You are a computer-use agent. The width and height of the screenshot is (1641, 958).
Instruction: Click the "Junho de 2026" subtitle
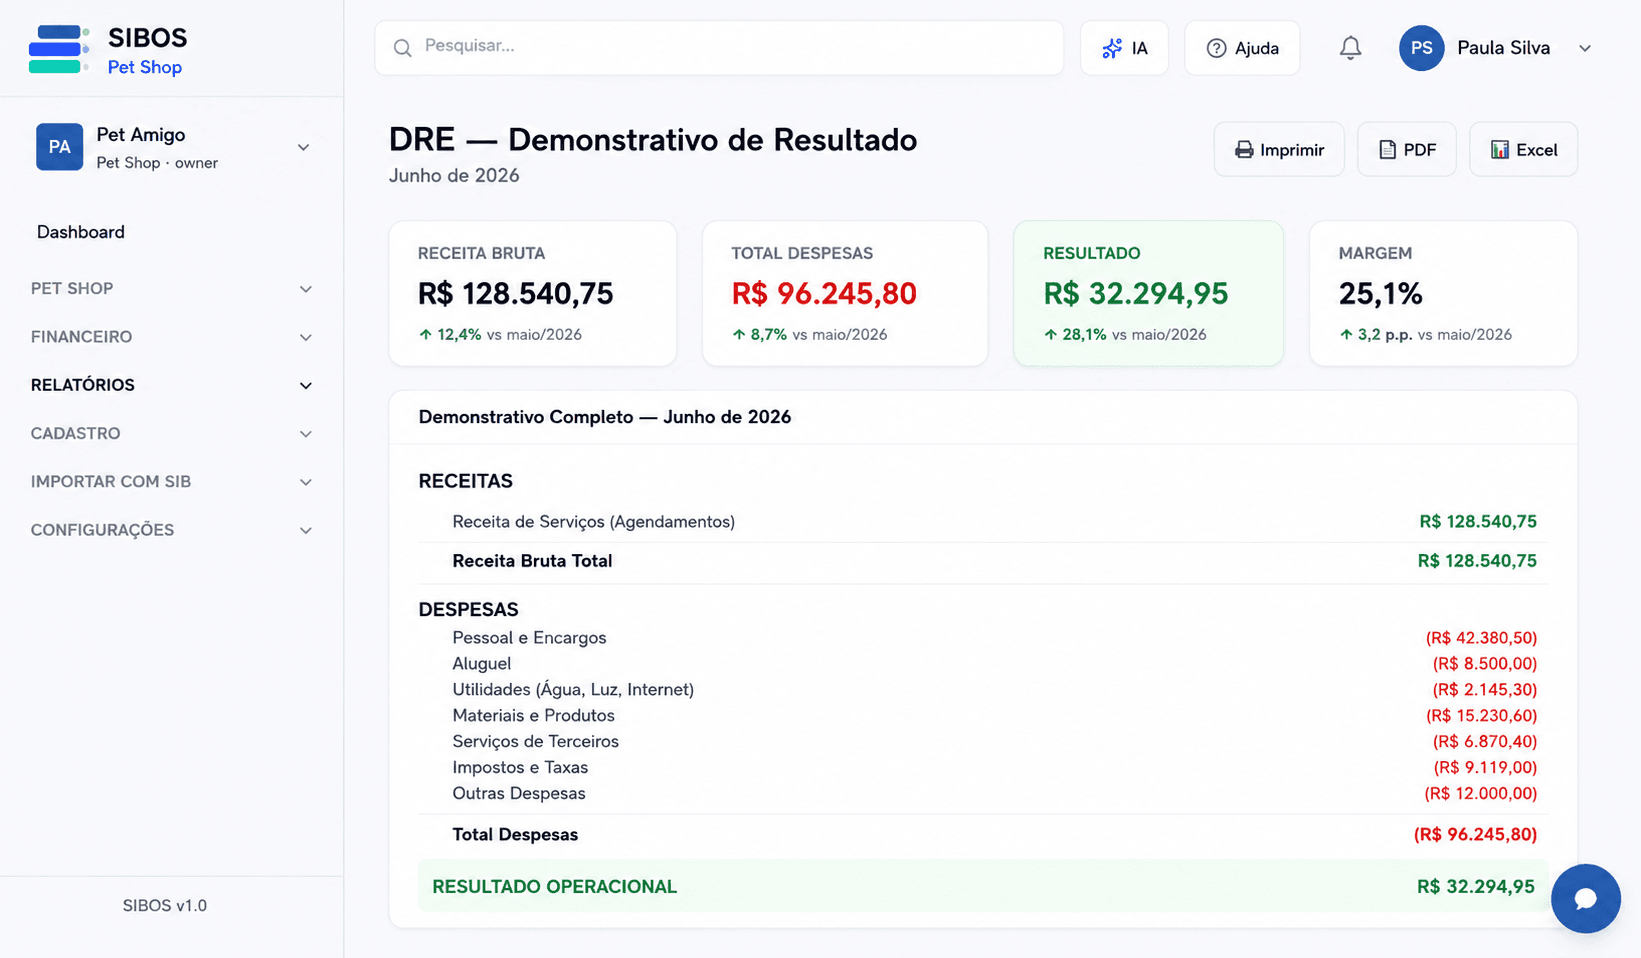tap(454, 176)
